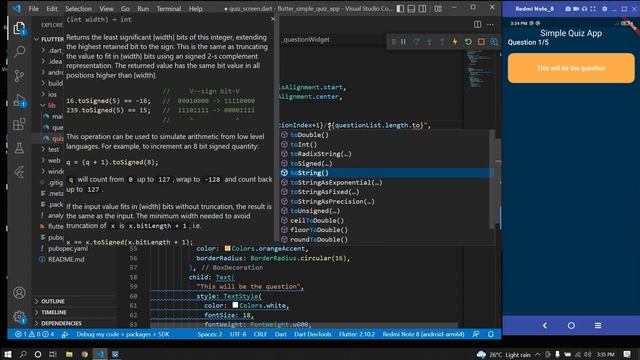Open editor More Actions ellipsis

pos(491,24)
